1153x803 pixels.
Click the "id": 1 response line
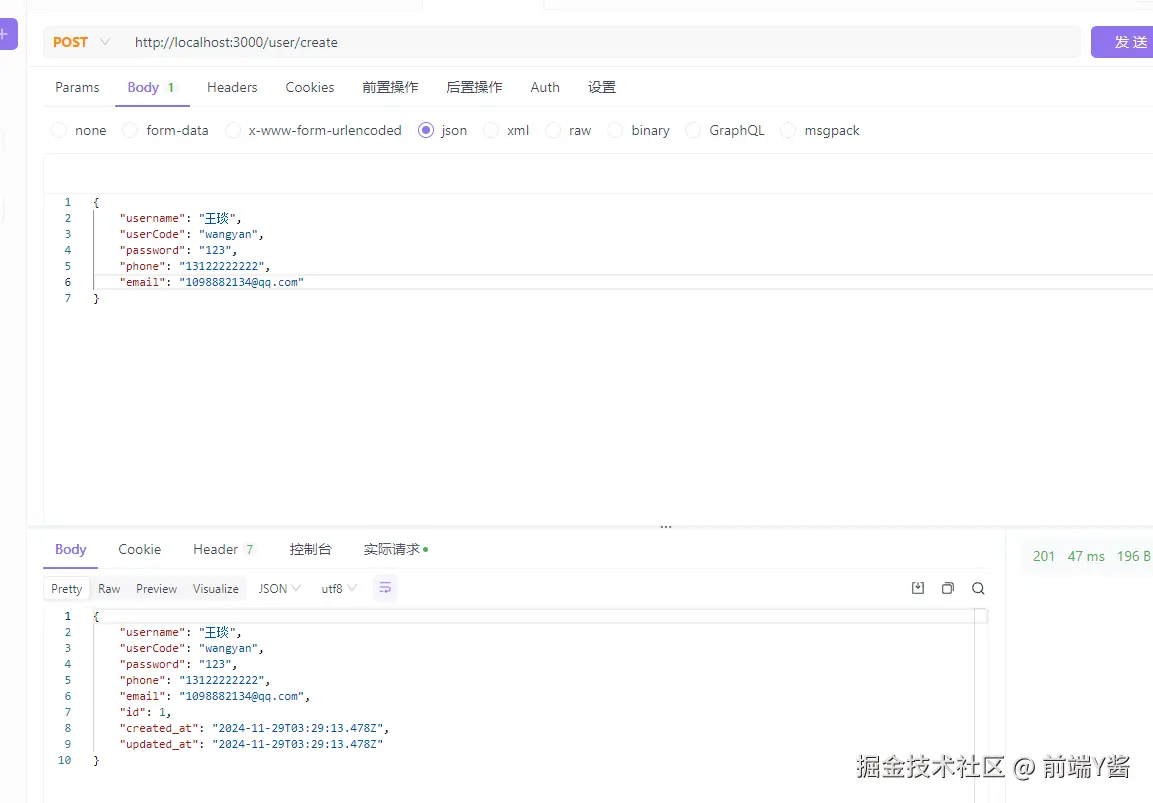coord(145,712)
